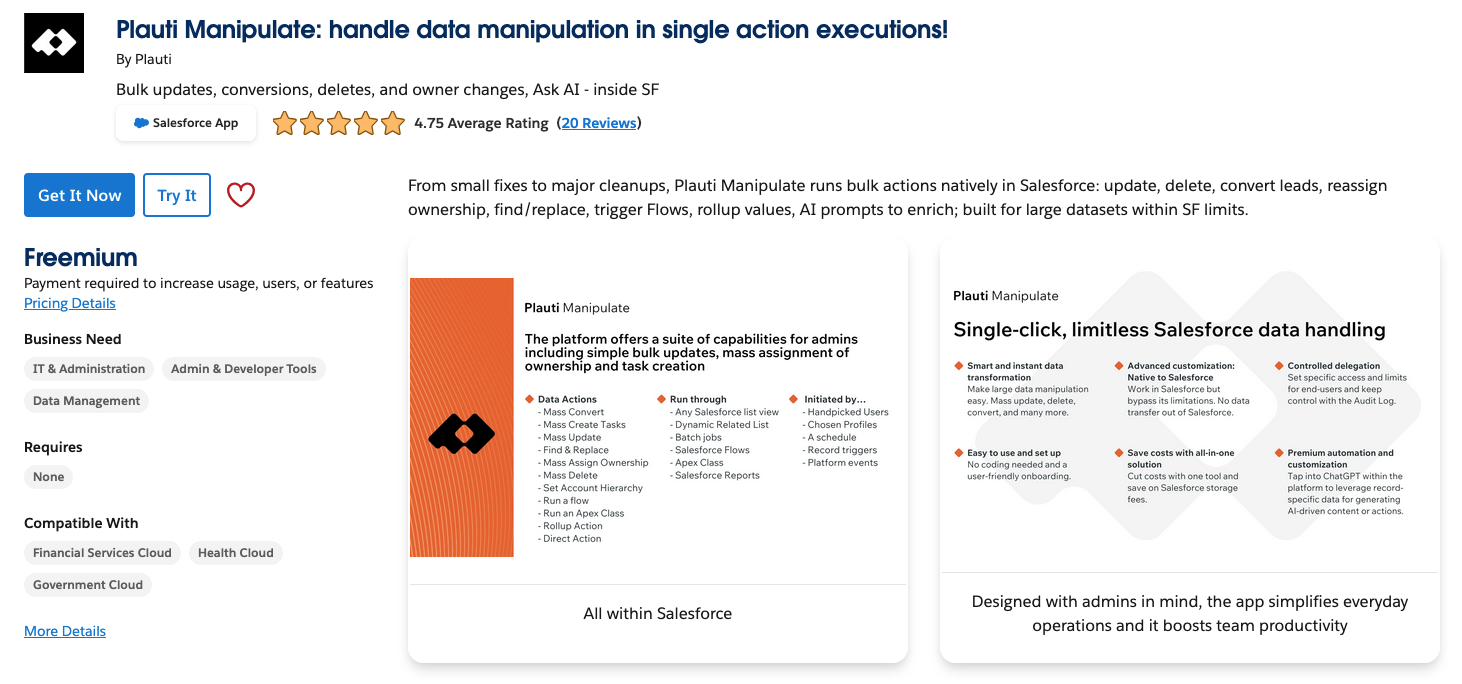Select the Data Management tag
The image size is (1462, 684).
(x=87, y=401)
